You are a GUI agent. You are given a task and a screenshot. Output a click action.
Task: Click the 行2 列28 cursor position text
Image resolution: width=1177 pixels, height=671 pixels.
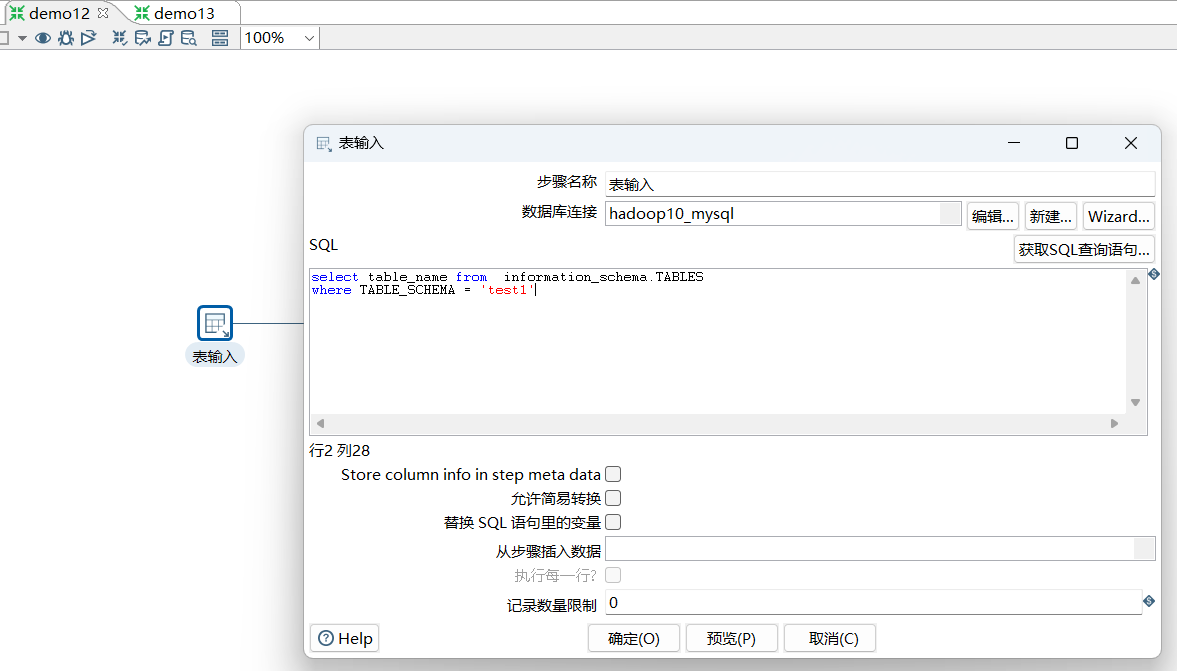tap(339, 450)
